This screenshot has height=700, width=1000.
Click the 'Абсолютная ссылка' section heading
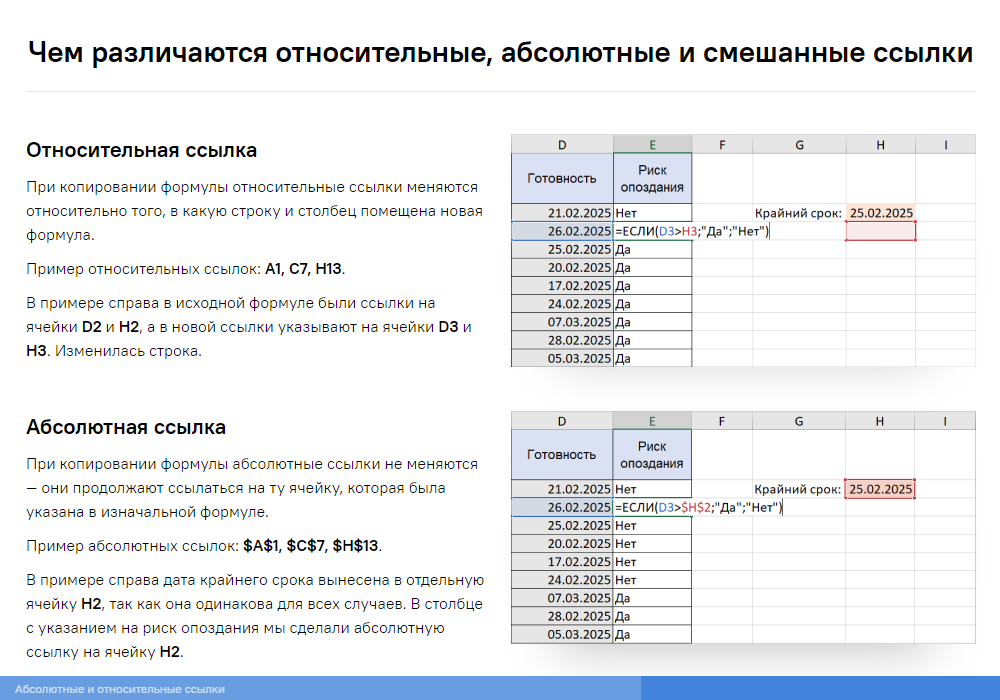pyautogui.click(x=126, y=427)
